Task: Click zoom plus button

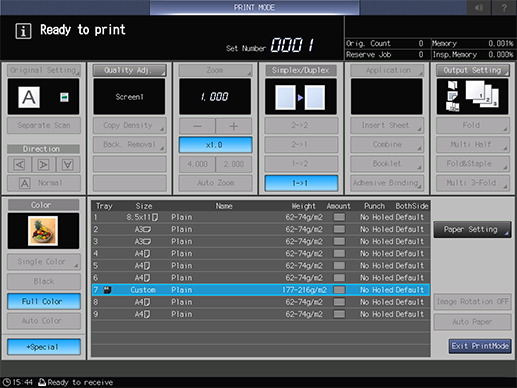Action: [x=234, y=126]
